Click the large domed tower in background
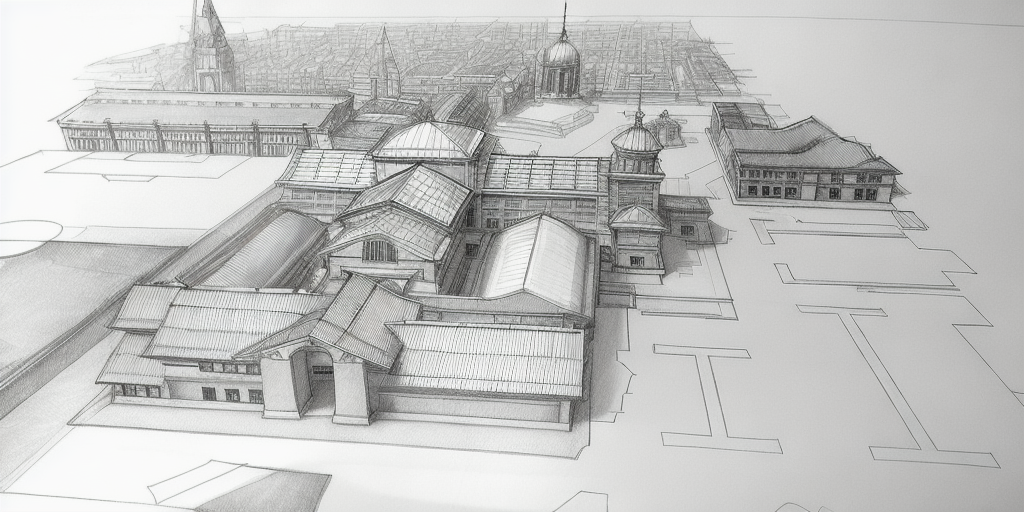This screenshot has height=512, width=1024. 561,66
